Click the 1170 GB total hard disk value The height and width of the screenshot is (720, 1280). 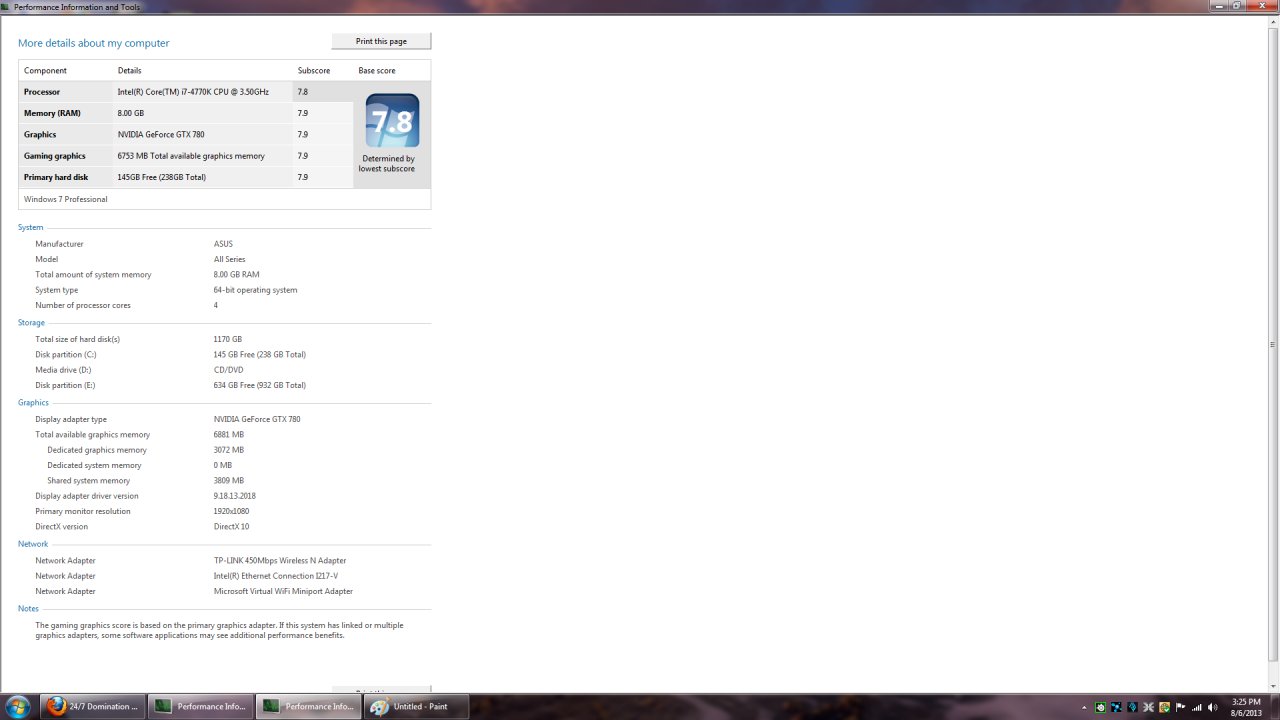[228, 339]
